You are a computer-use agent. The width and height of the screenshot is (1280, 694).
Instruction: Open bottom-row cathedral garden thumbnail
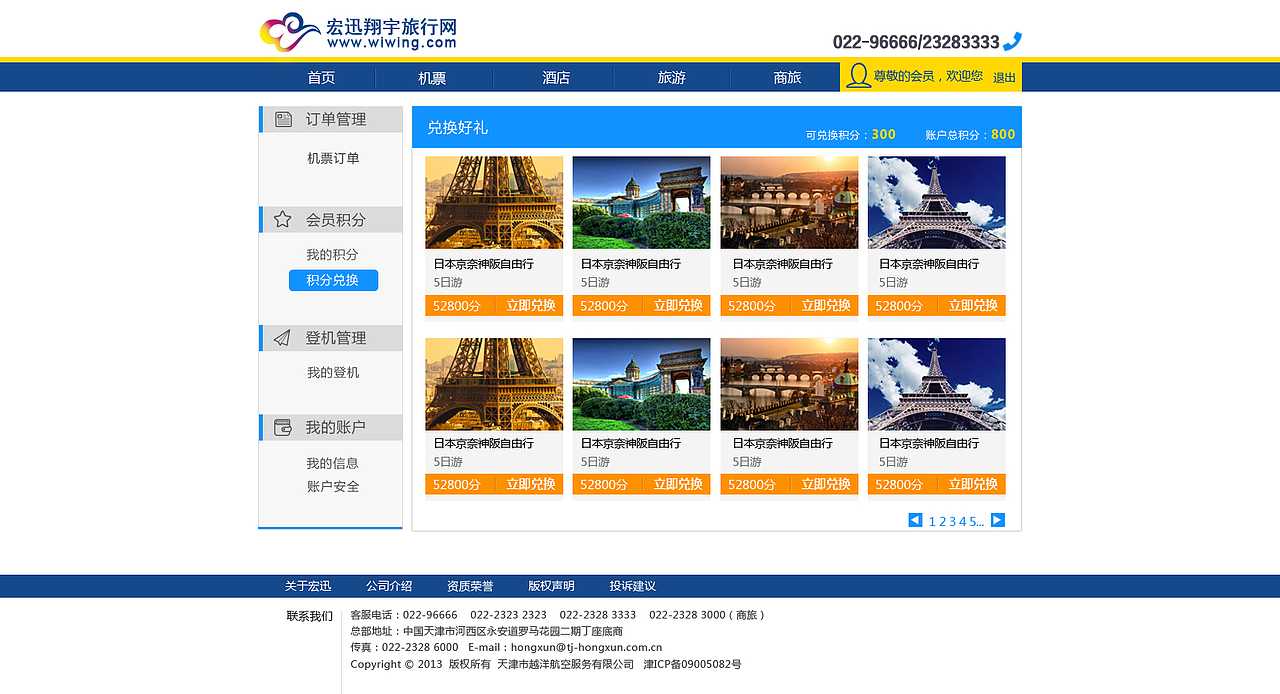tap(642, 384)
